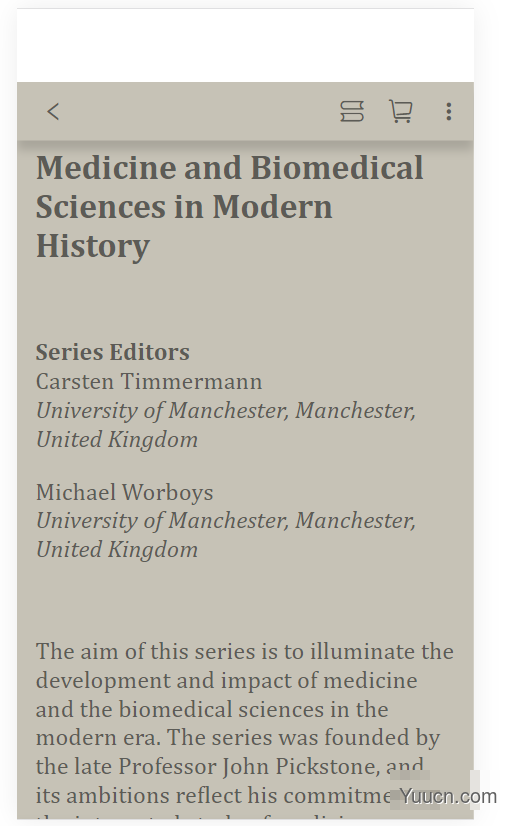
Task: Open the three-dot overflow menu
Action: [448, 112]
